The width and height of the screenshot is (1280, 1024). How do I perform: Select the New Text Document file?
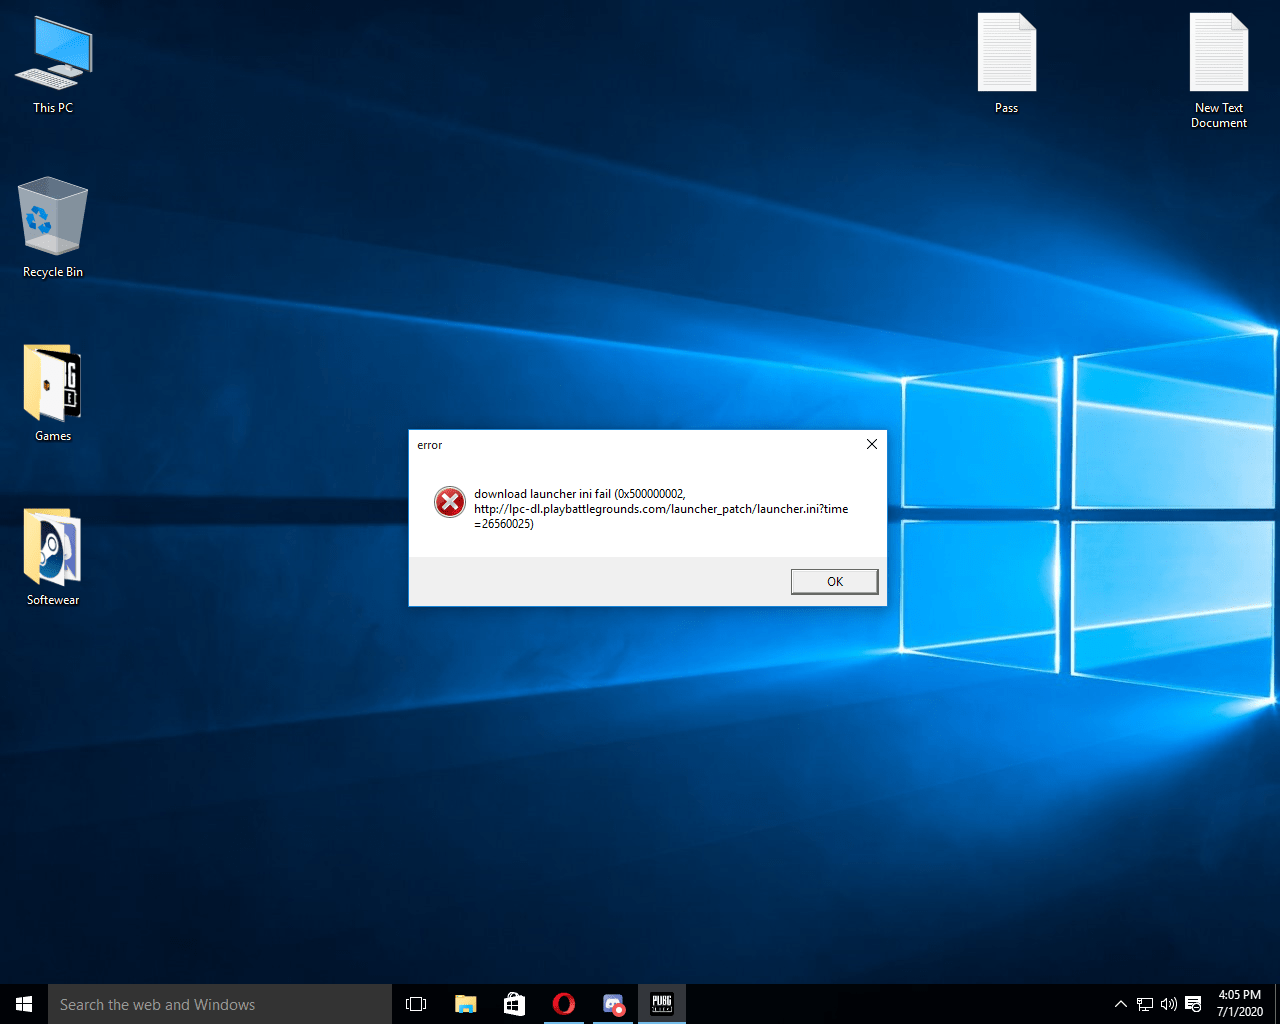pyautogui.click(x=1219, y=71)
